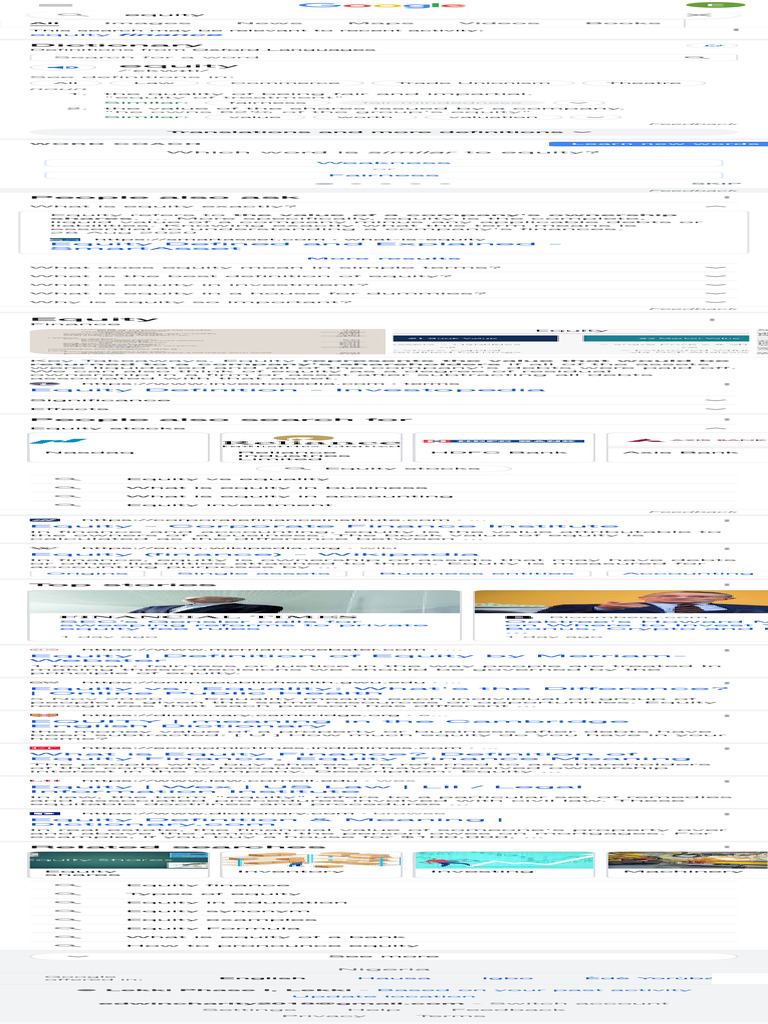The height and width of the screenshot is (1024, 768).
Task: Open the Merriam-Webster equity definition result
Action: 358,658
